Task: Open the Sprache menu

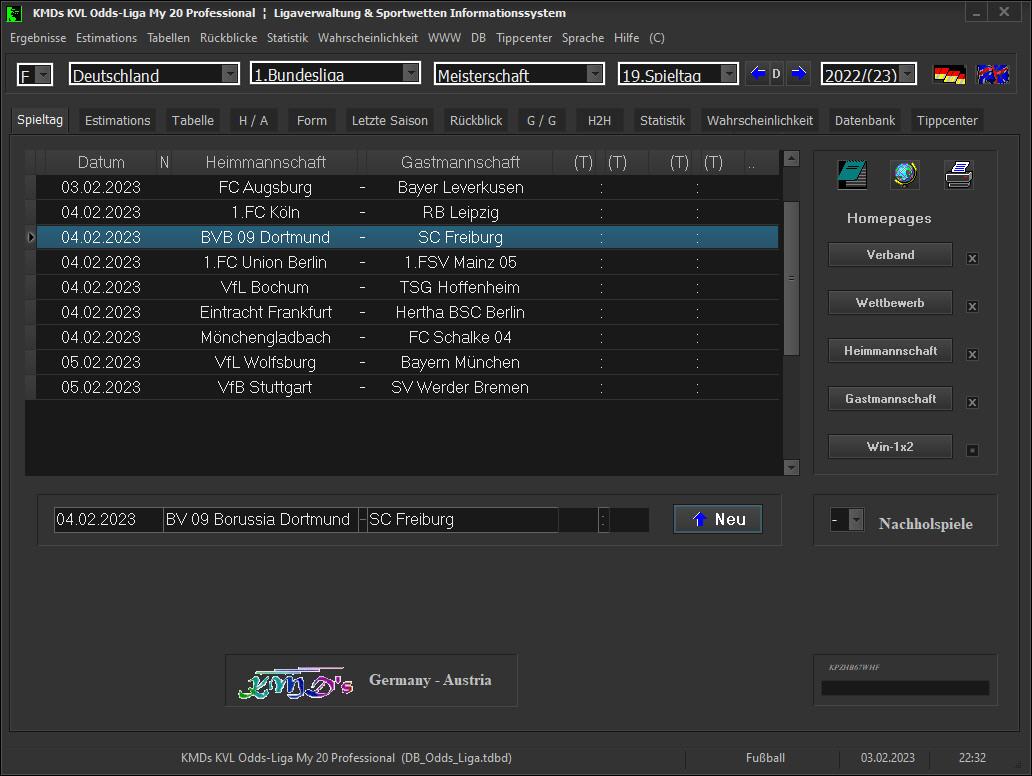Action: [583, 38]
